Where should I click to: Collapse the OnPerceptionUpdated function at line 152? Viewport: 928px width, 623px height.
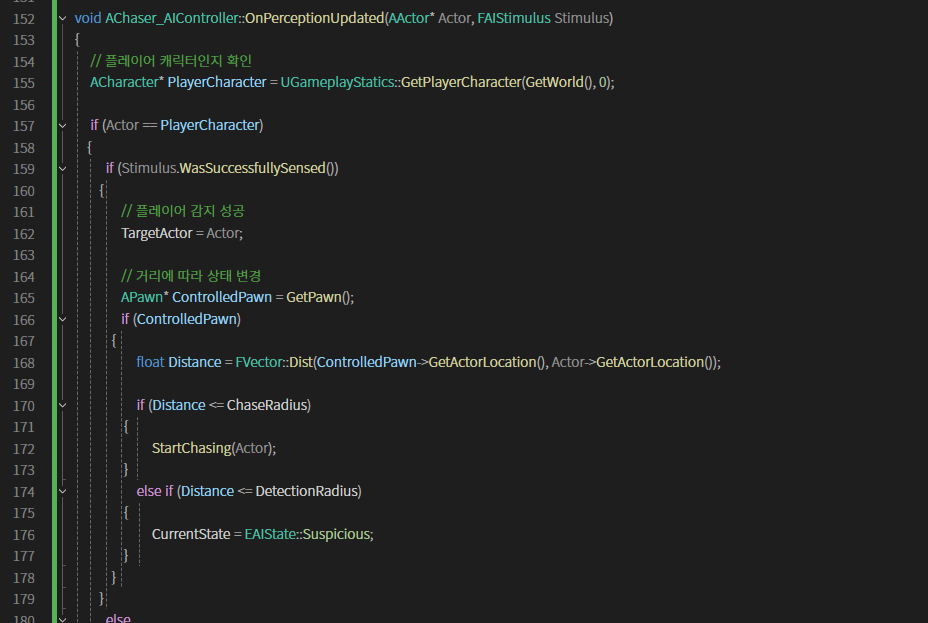click(62, 18)
